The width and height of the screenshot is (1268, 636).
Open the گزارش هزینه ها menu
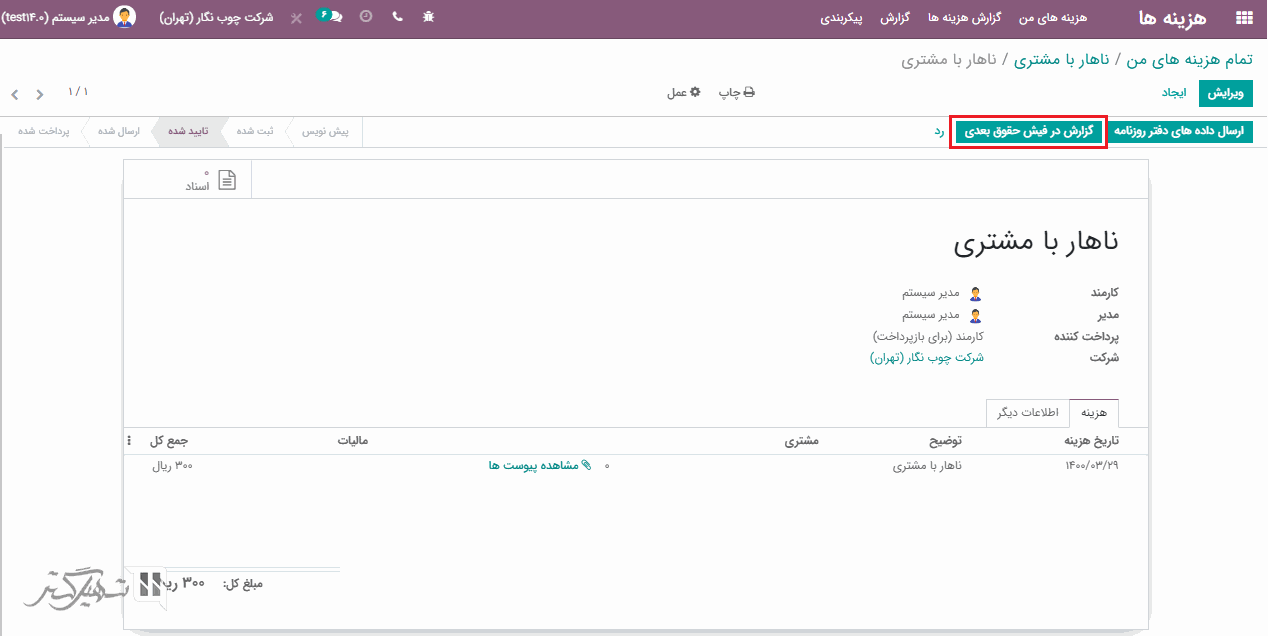(x=962, y=18)
